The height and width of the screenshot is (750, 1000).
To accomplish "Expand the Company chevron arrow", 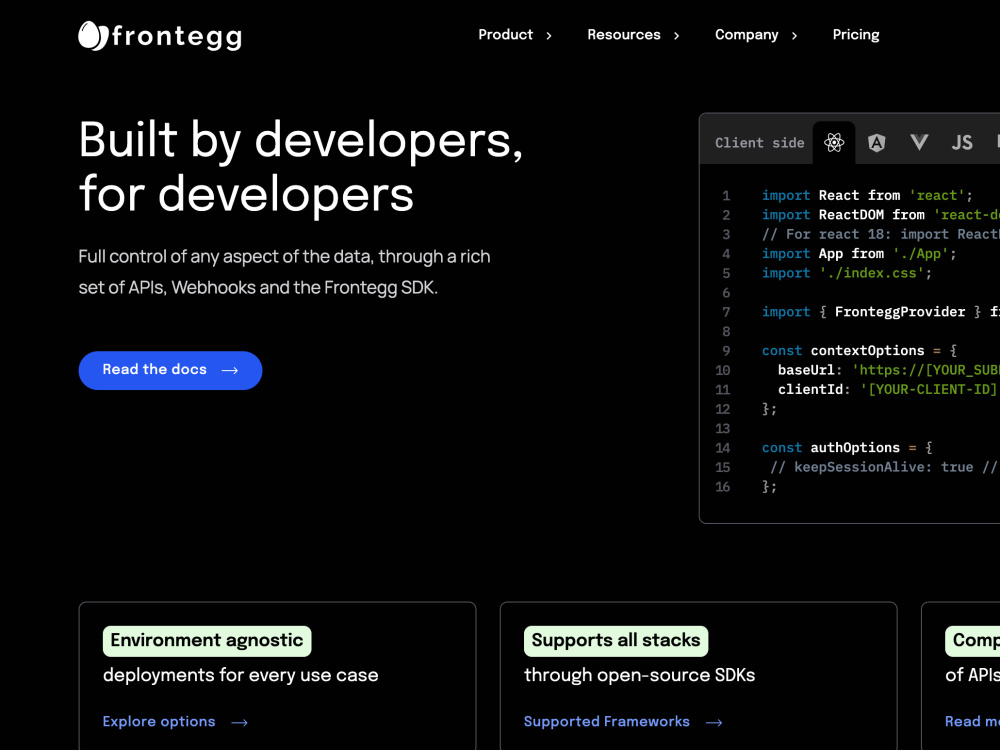I will (x=794, y=36).
